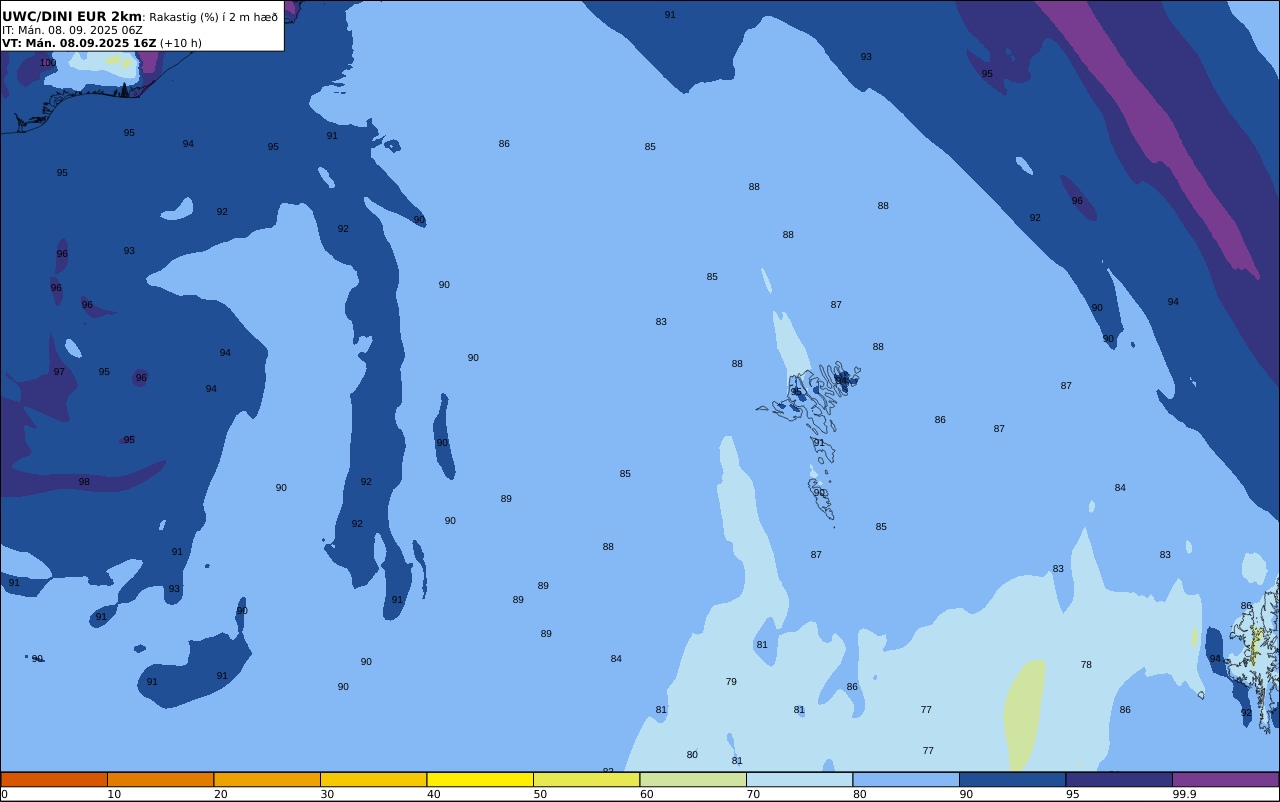Click the '10' legend tick label
1280x802 pixels.
[114, 794]
